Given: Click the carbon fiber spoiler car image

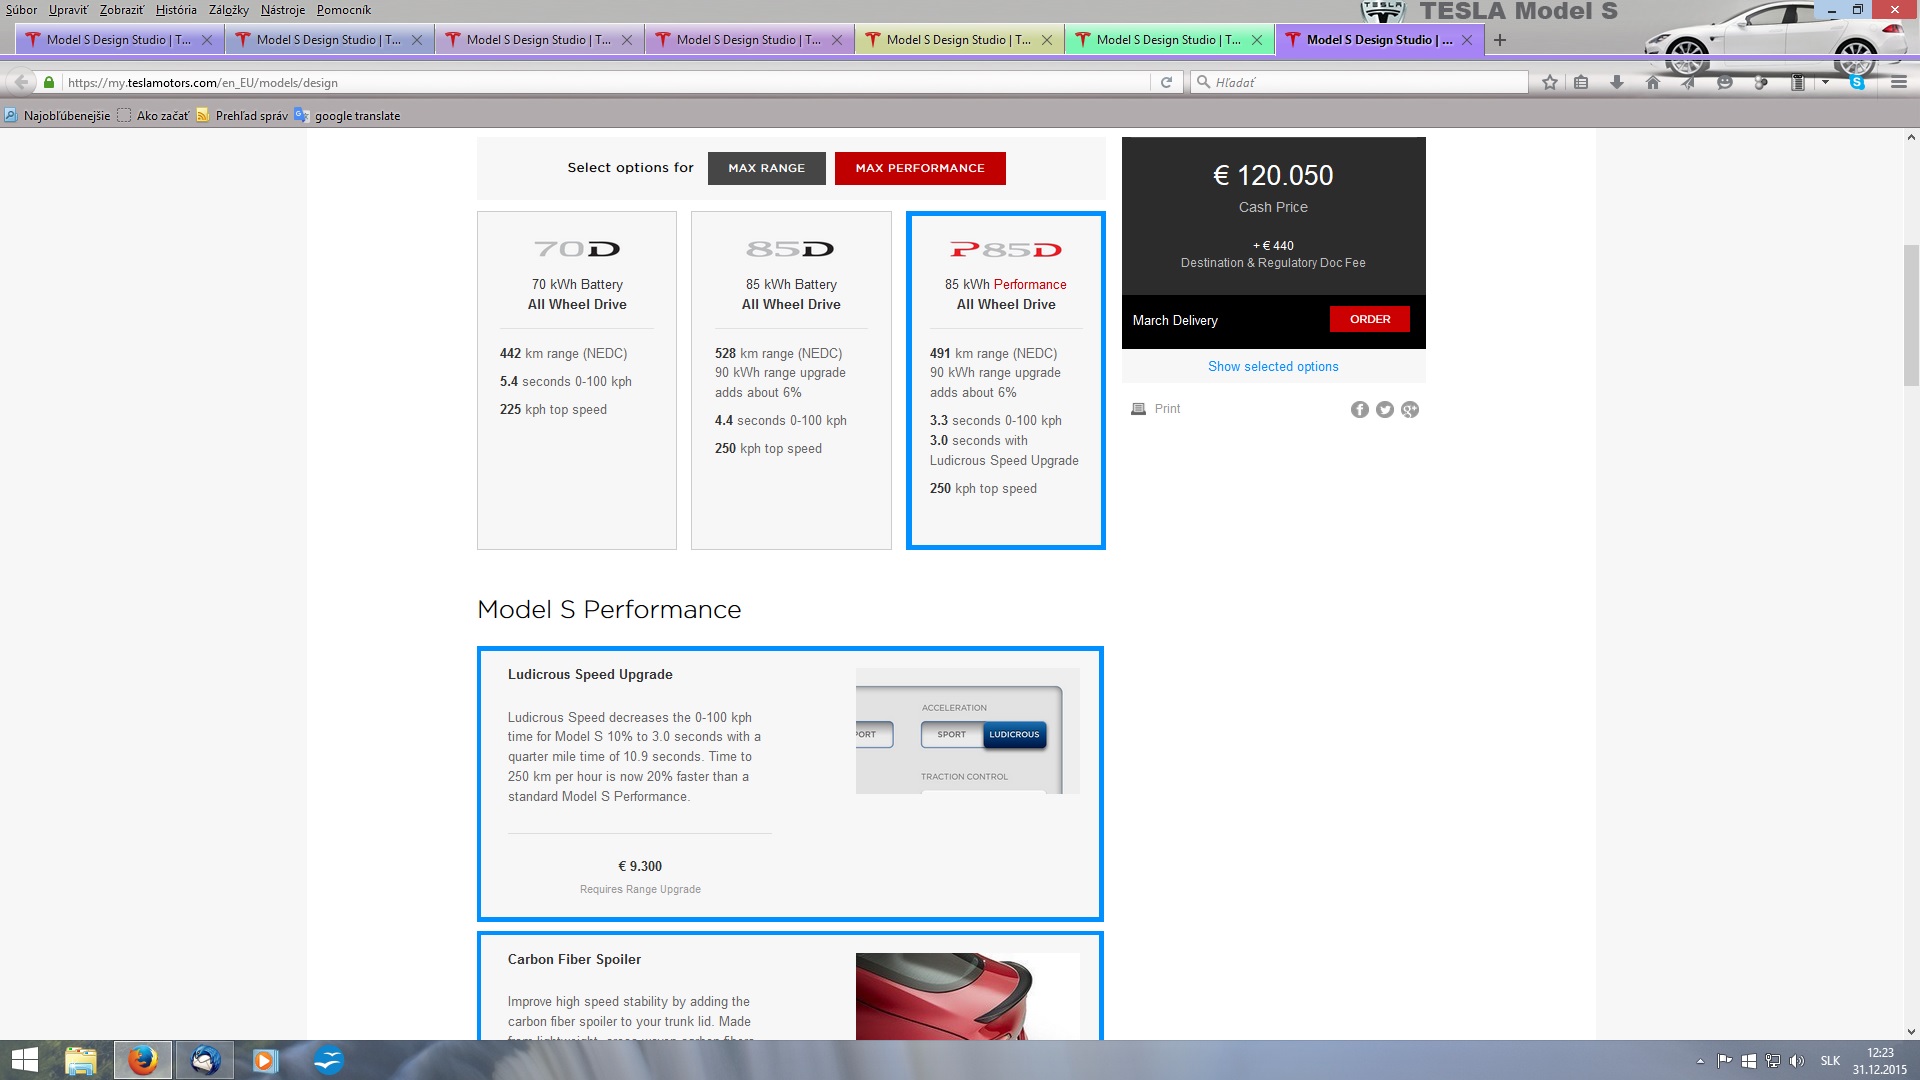Looking at the screenshot, I should (968, 996).
